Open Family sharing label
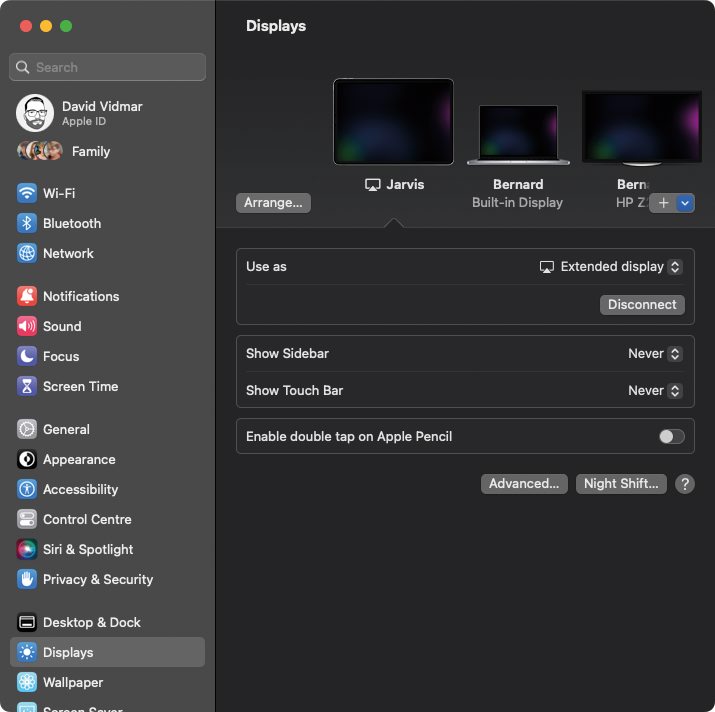The width and height of the screenshot is (715, 712). click(x=91, y=151)
